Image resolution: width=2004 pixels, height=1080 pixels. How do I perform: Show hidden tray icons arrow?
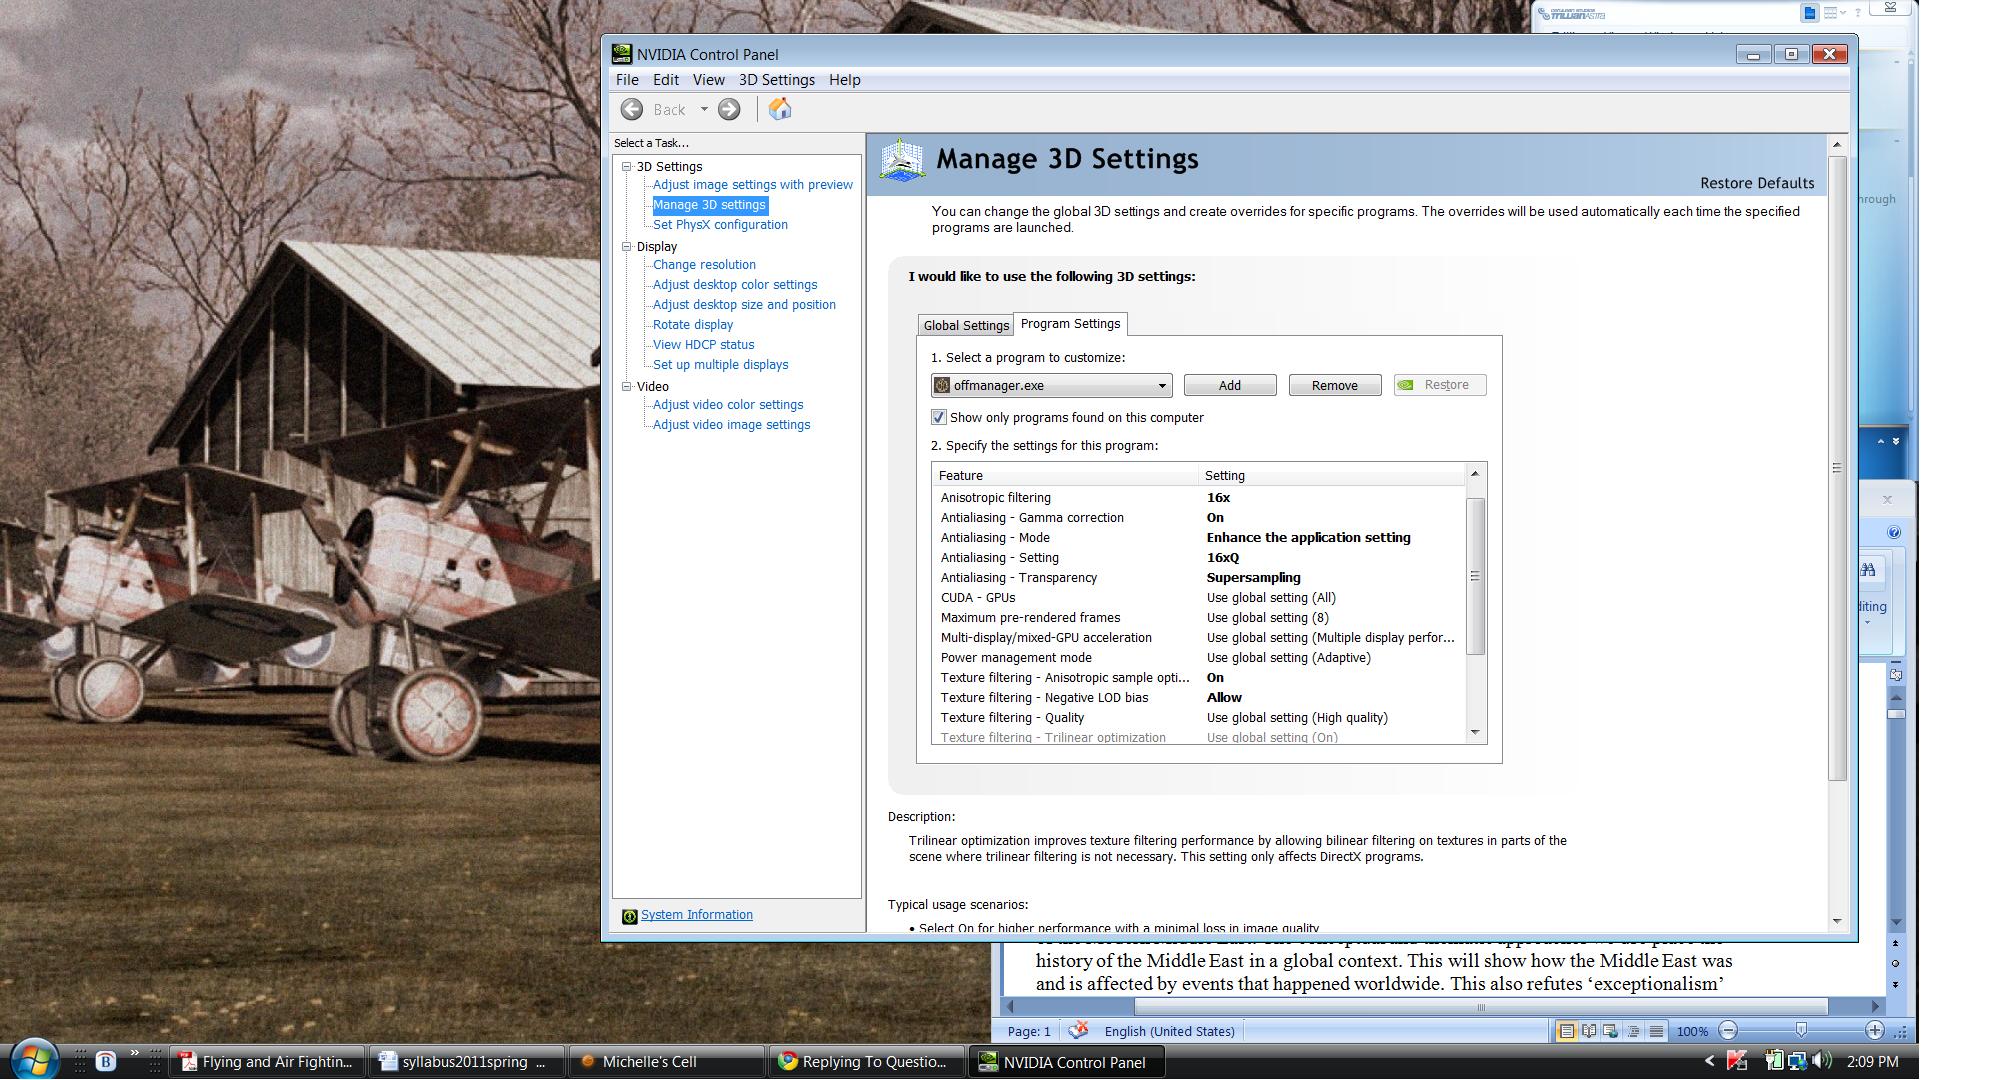click(x=1709, y=1061)
